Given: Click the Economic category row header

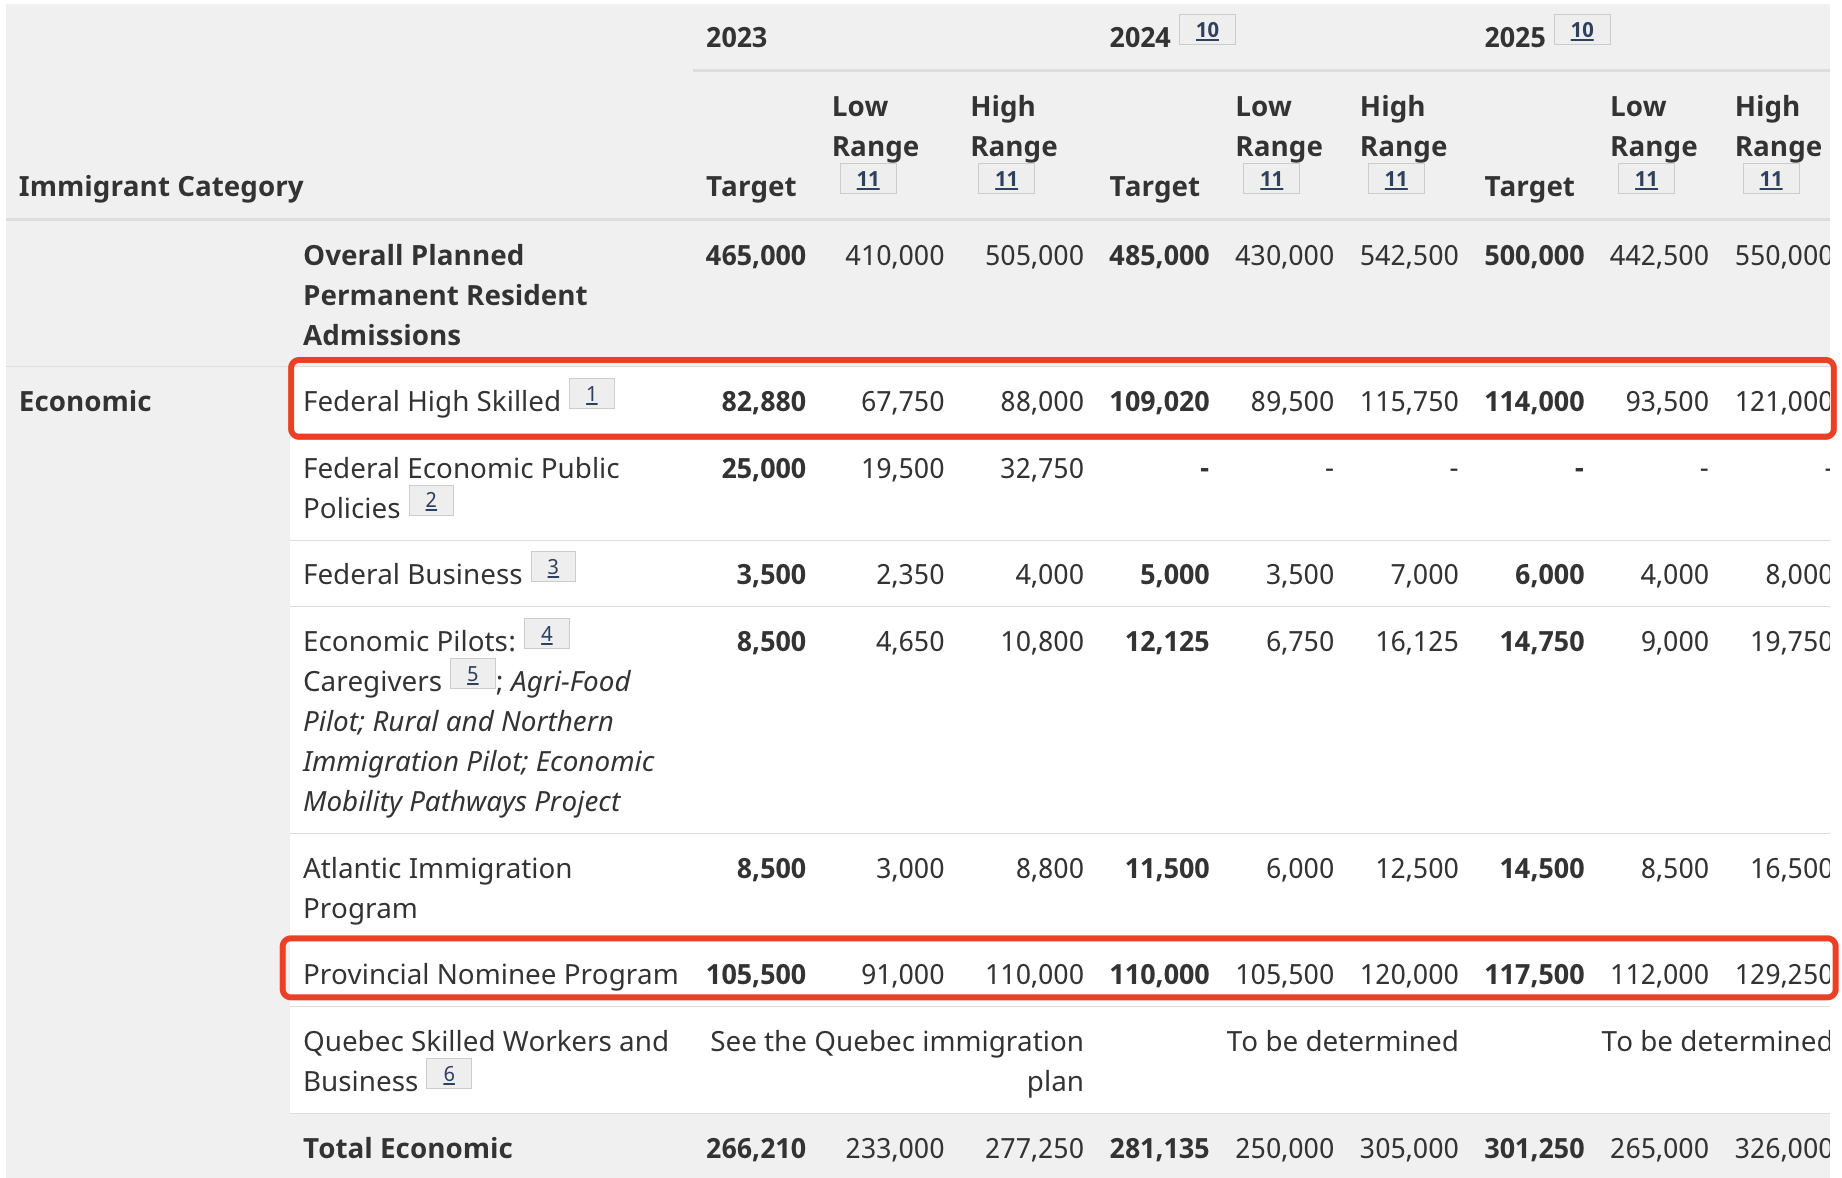Looking at the screenshot, I should pyautogui.click(x=85, y=402).
